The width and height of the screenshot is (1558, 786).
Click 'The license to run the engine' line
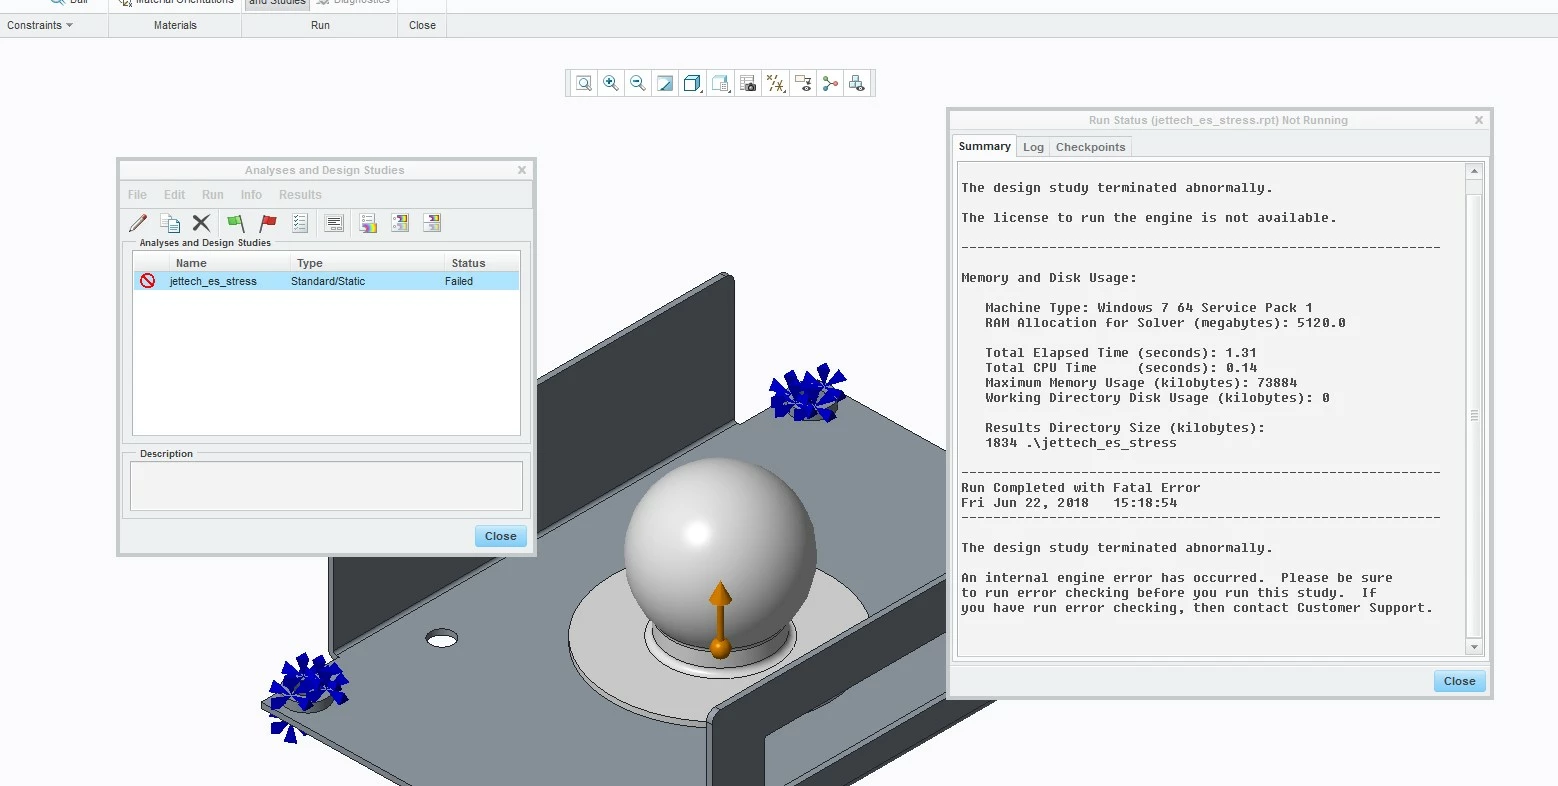tap(1148, 218)
